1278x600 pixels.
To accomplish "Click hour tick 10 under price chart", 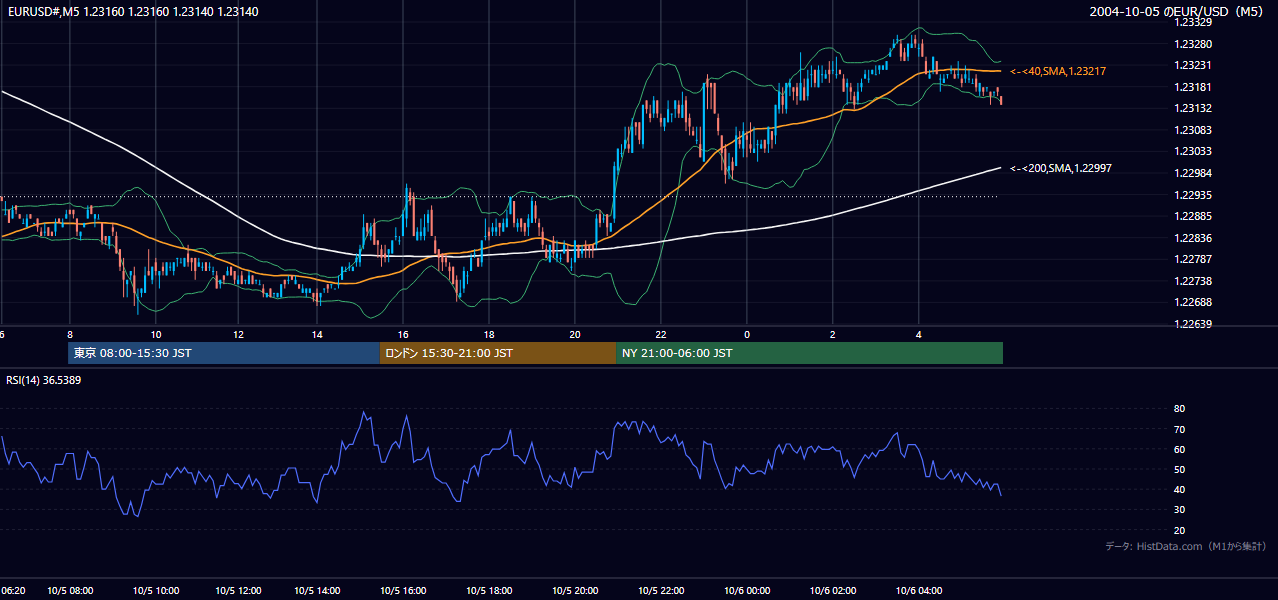I will click(x=156, y=334).
